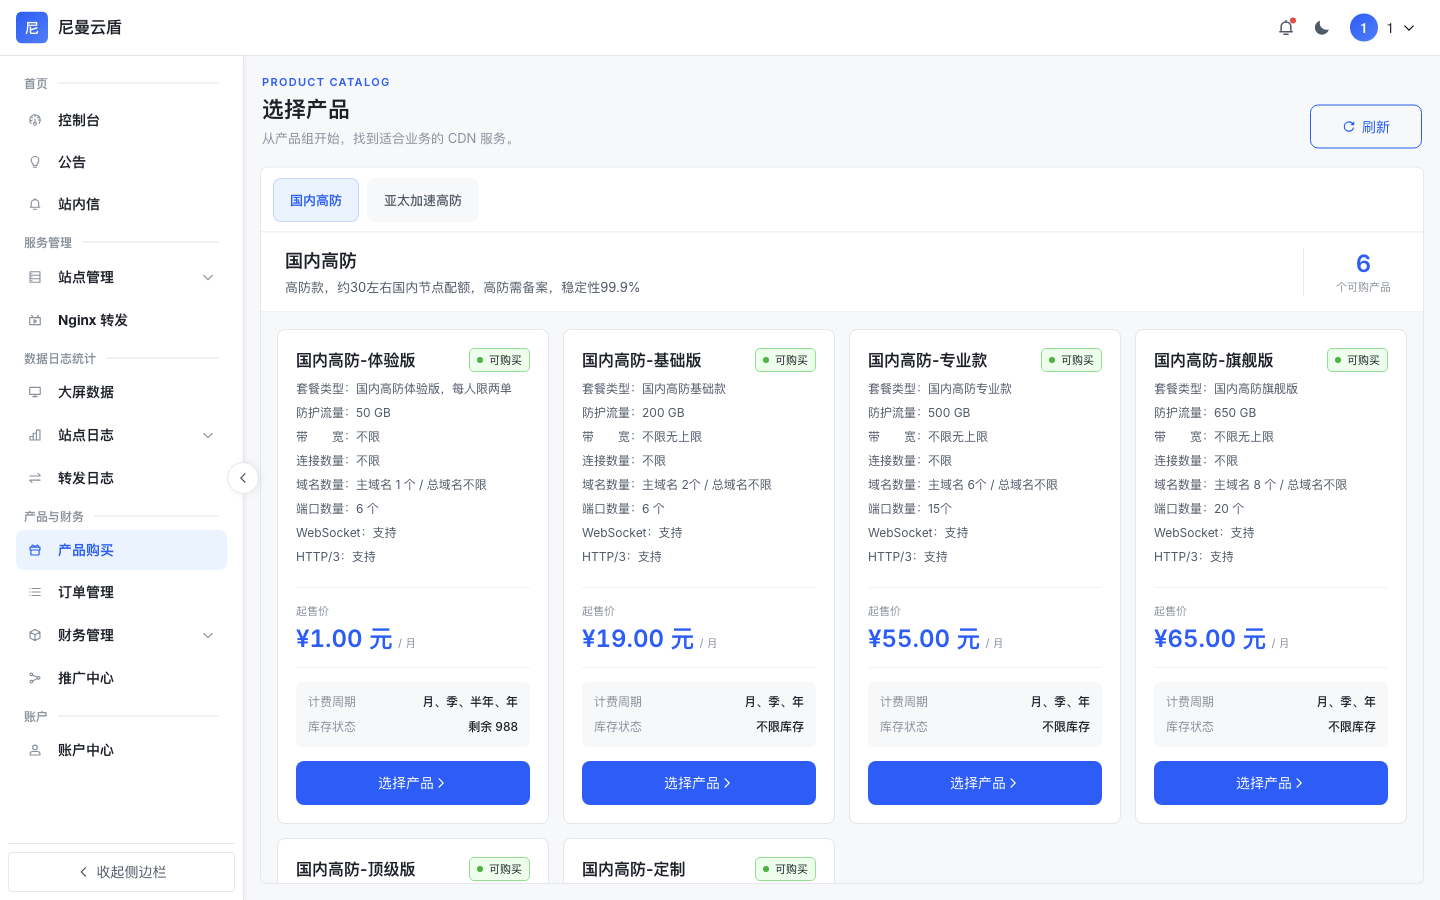Click 防护流量: 650 GB line
The width and height of the screenshot is (1440, 900).
pos(1205,413)
